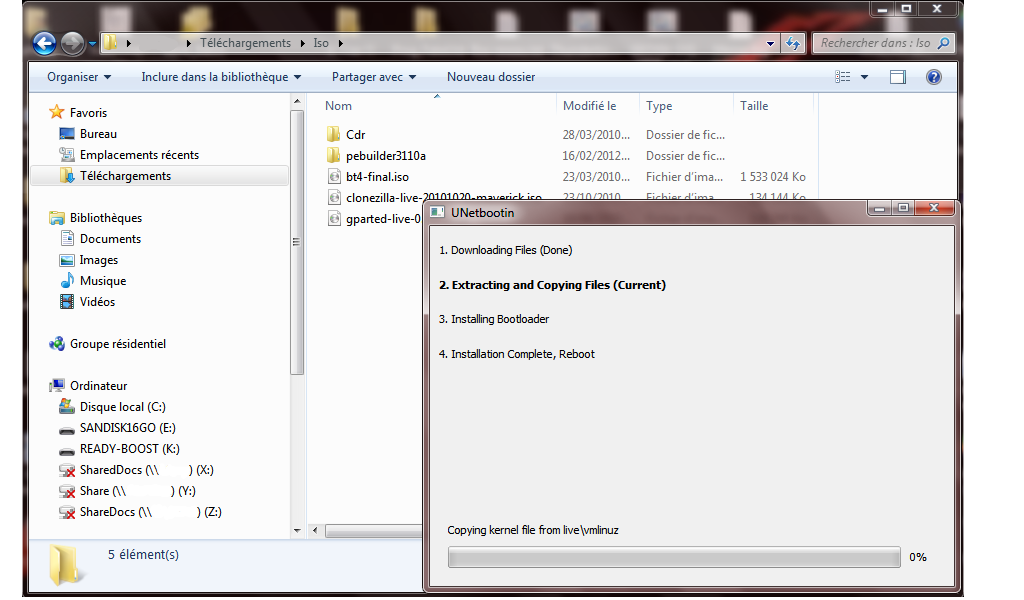Image resolution: width=1024 pixels, height=600 pixels.
Task: Toggle the preview pane icon
Action: tap(897, 77)
